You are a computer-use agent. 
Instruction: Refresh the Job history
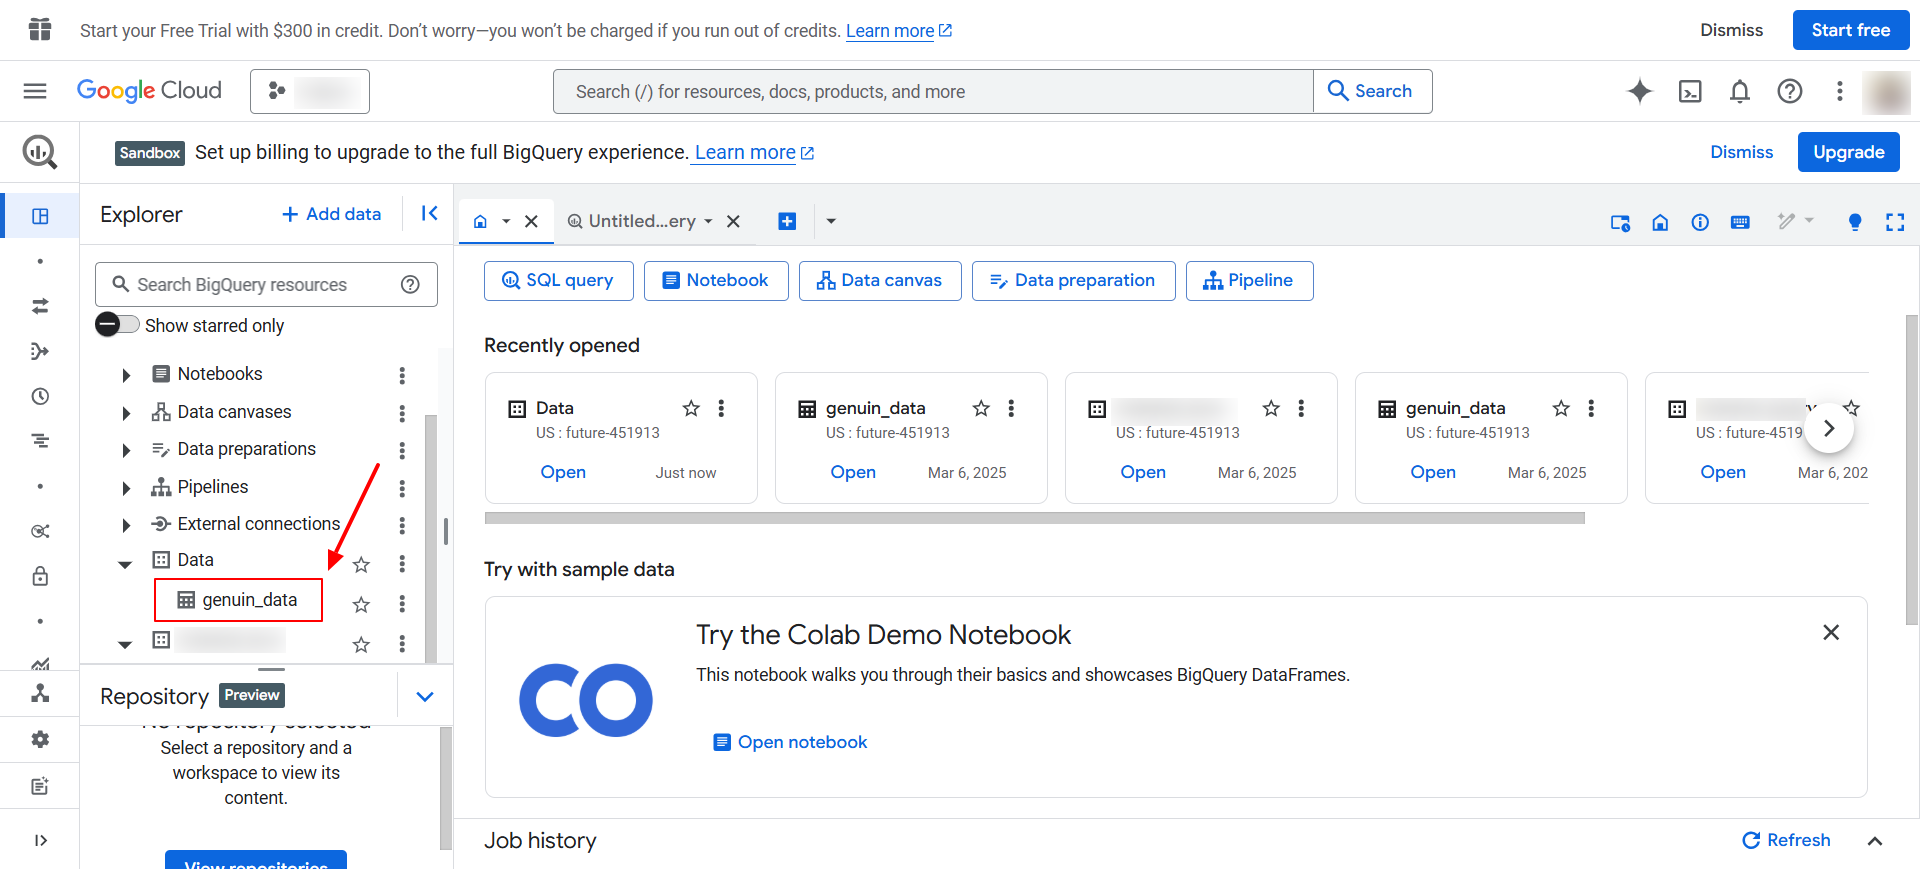tap(1786, 840)
